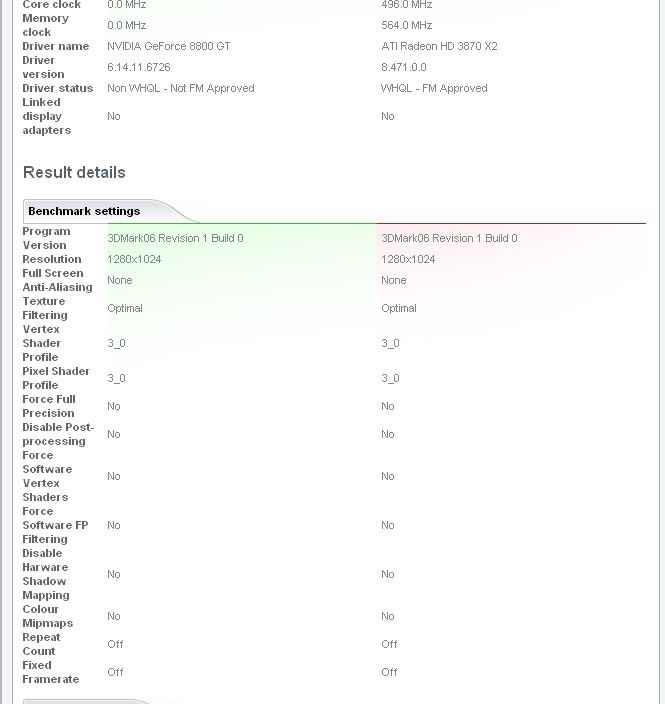Select the NVIDIA GeForce 8800 GT driver name
This screenshot has height=704, width=665.
pos(169,46)
